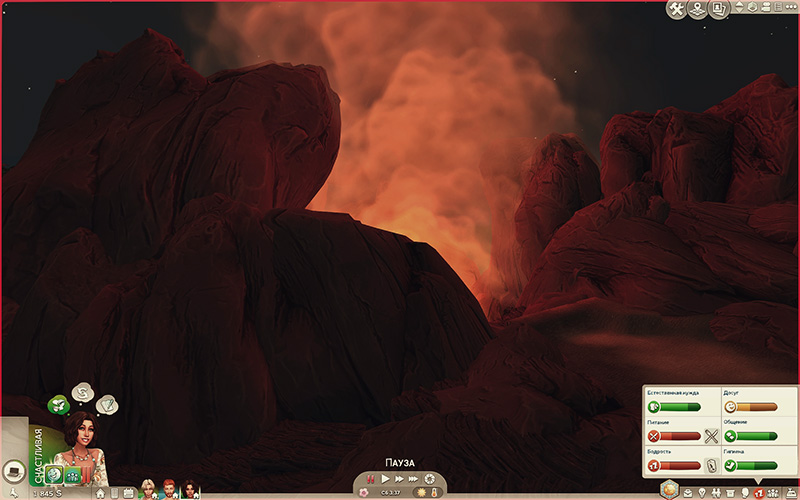Screen dimensions: 800x500
Task: Open the Gallery photos icon
Action: pos(719,9)
